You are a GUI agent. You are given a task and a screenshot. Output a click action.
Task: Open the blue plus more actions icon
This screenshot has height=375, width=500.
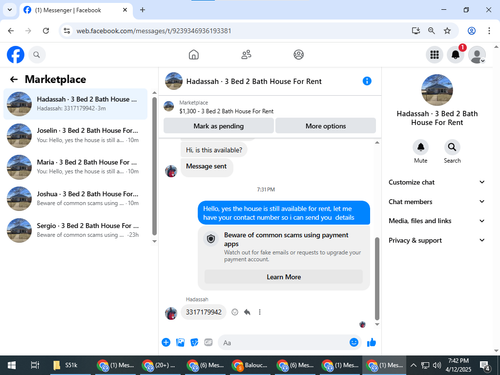click(166, 342)
